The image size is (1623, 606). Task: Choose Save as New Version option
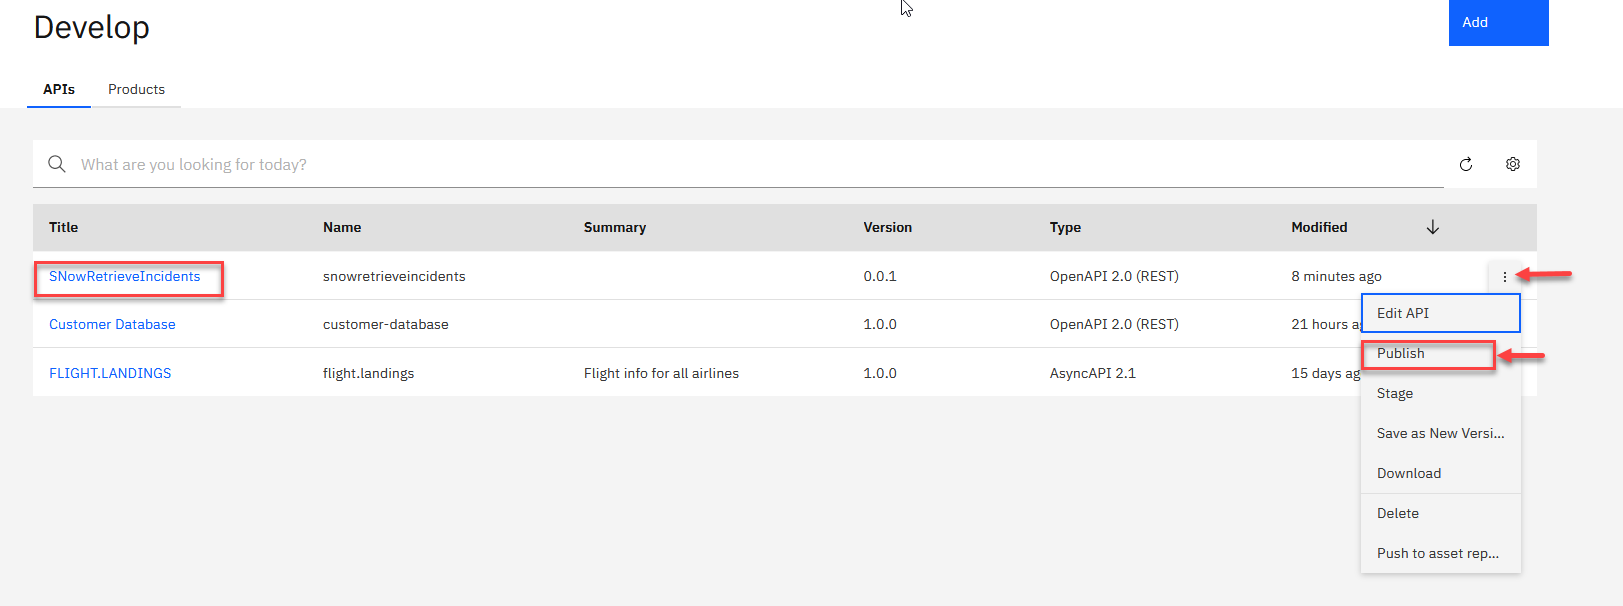(1440, 433)
